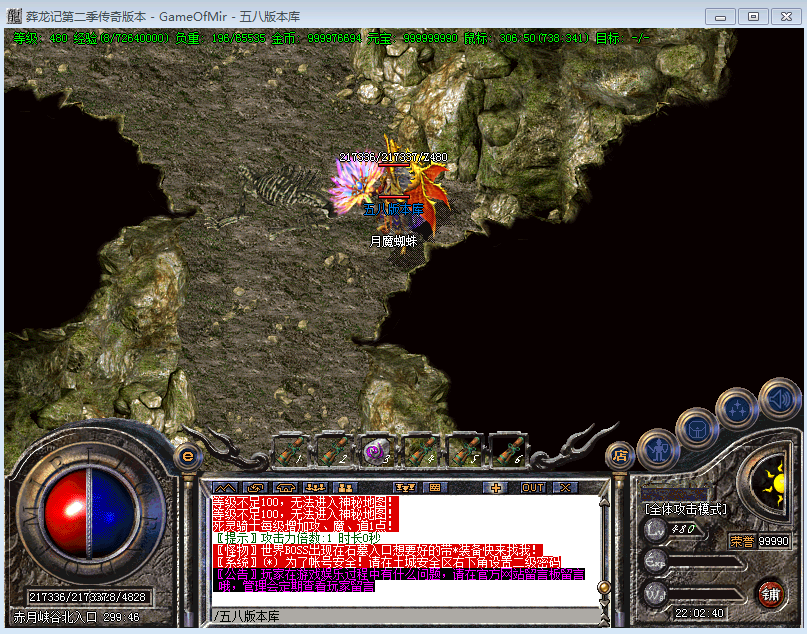
Task: Open the character equipment icon
Action: tap(658, 450)
